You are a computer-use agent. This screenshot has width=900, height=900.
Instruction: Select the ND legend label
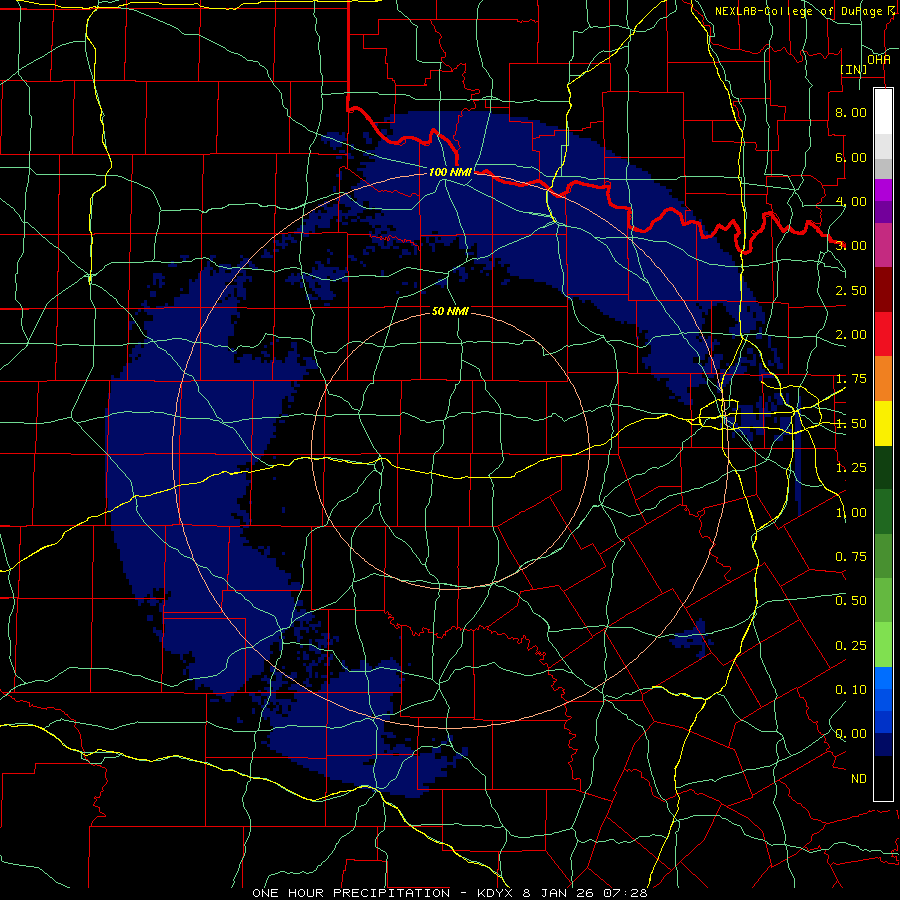click(x=859, y=779)
